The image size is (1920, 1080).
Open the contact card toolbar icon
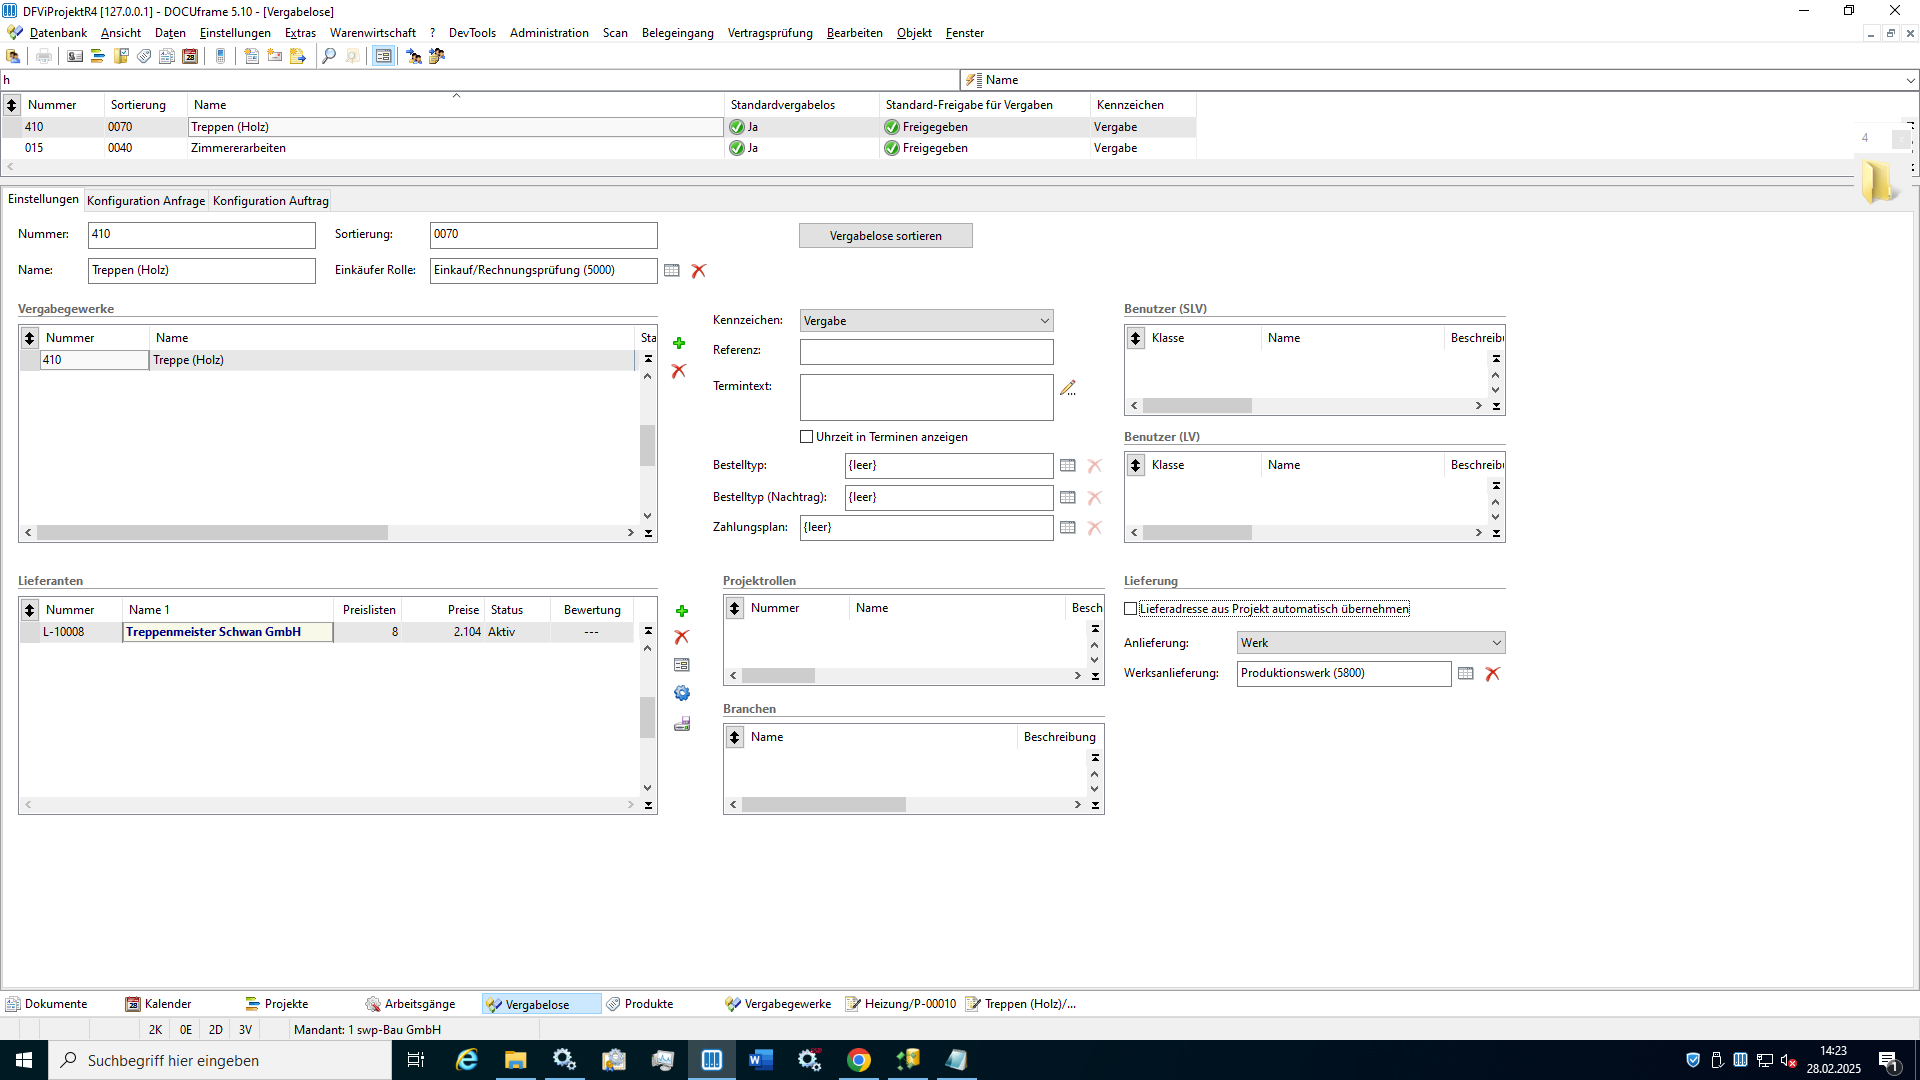(x=75, y=57)
